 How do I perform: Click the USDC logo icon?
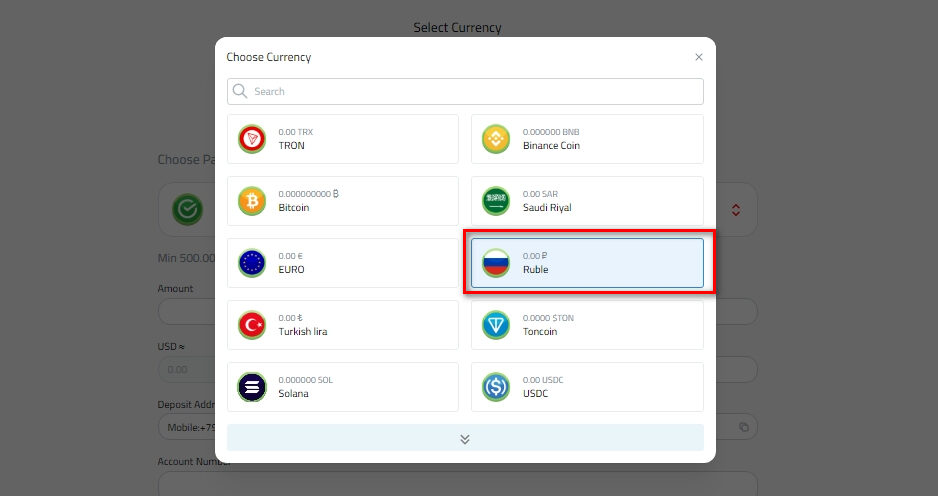click(x=496, y=387)
